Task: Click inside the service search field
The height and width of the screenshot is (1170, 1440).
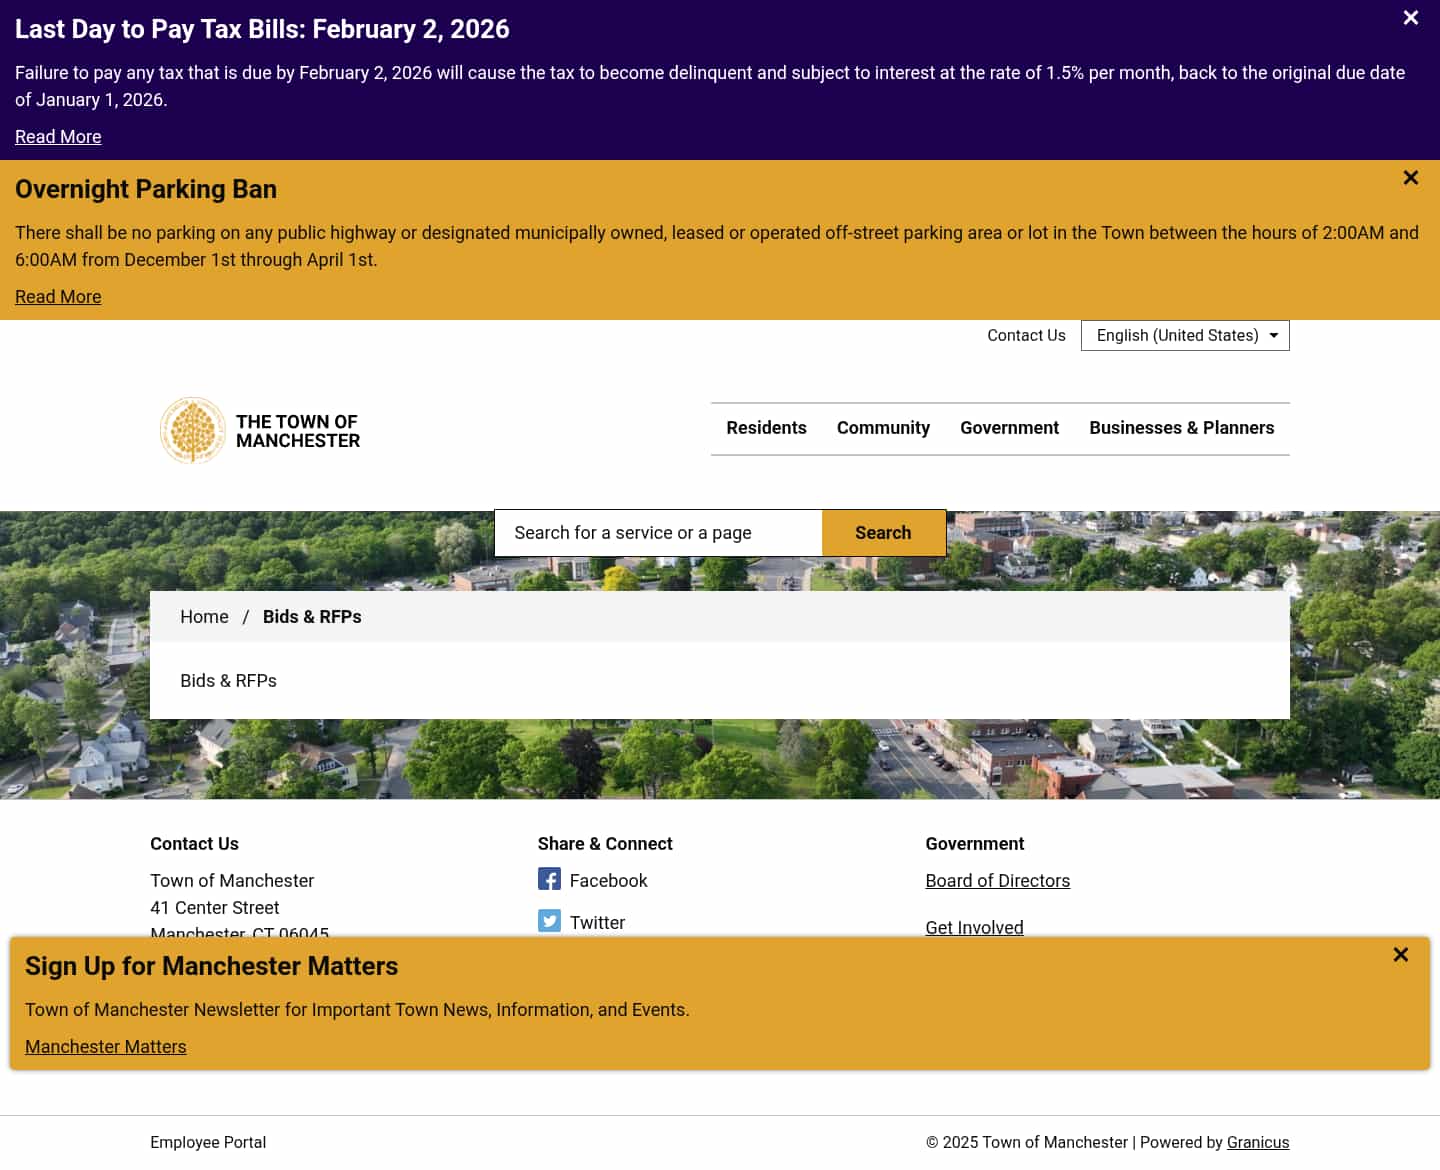Action: pos(650,532)
